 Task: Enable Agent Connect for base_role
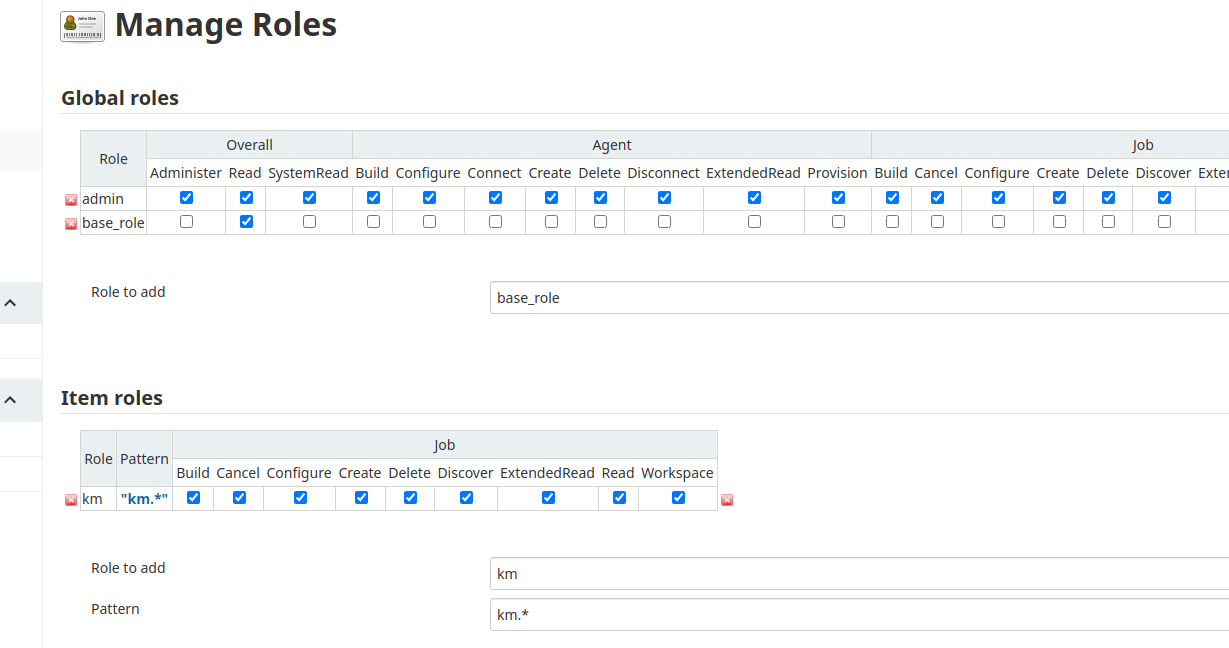495,222
